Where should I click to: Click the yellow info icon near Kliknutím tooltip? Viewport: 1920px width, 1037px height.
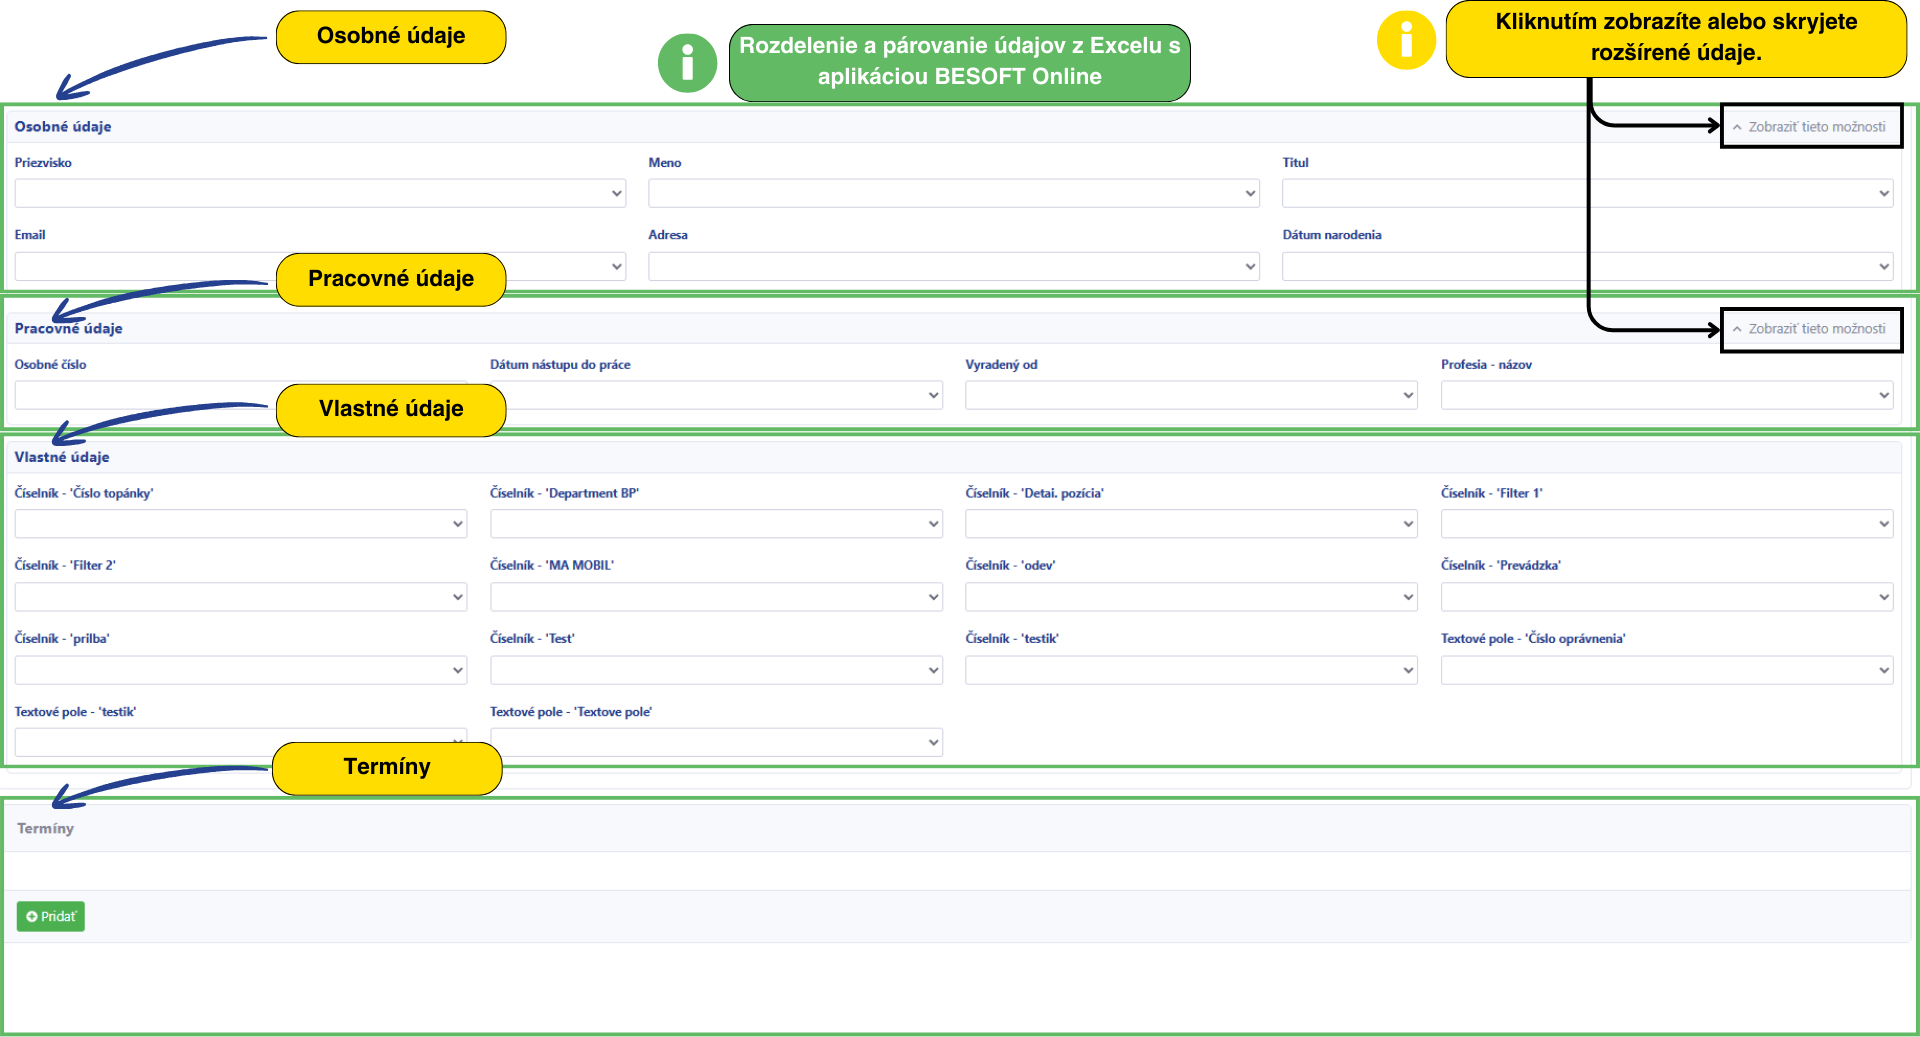[x=1406, y=41]
